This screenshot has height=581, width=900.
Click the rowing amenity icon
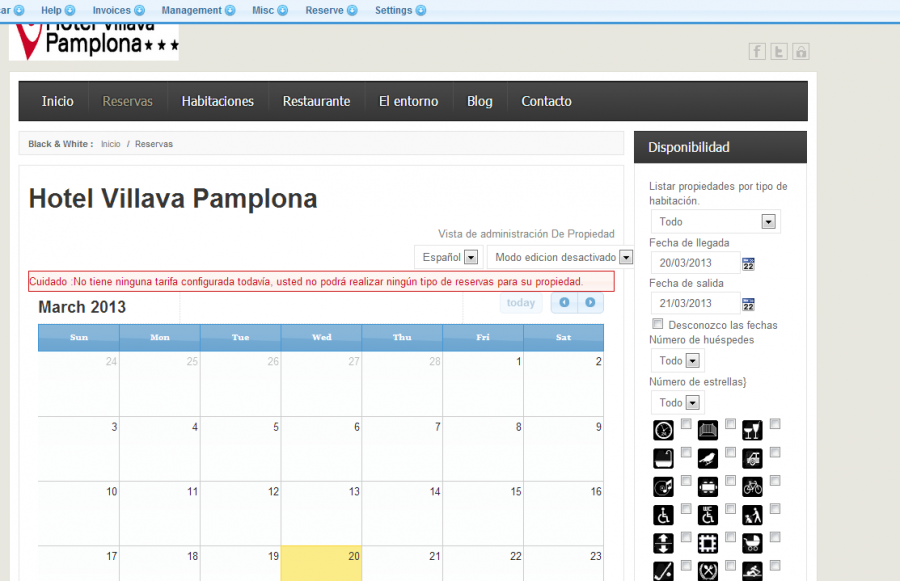pyautogui.click(x=752, y=571)
